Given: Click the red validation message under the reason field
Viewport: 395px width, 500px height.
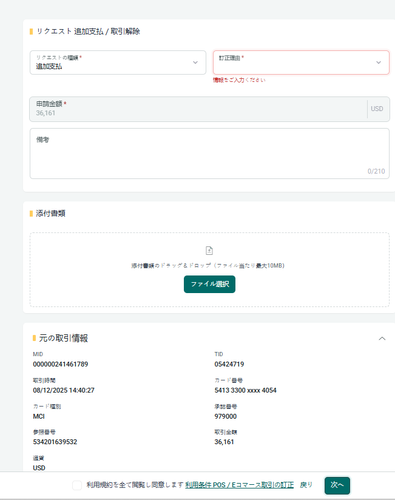Looking at the screenshot, I should 239,80.
